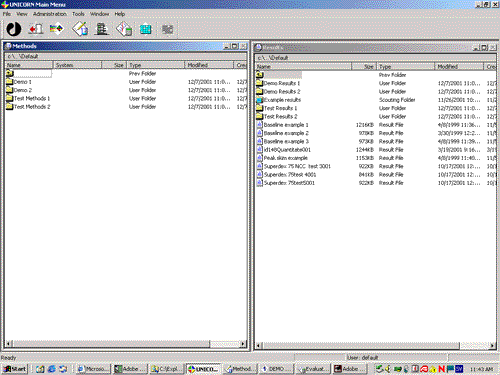Image resolution: width=500 pixels, height=375 pixels.
Task: Click the Results path bar c:\...\Default
Action: 376,58
